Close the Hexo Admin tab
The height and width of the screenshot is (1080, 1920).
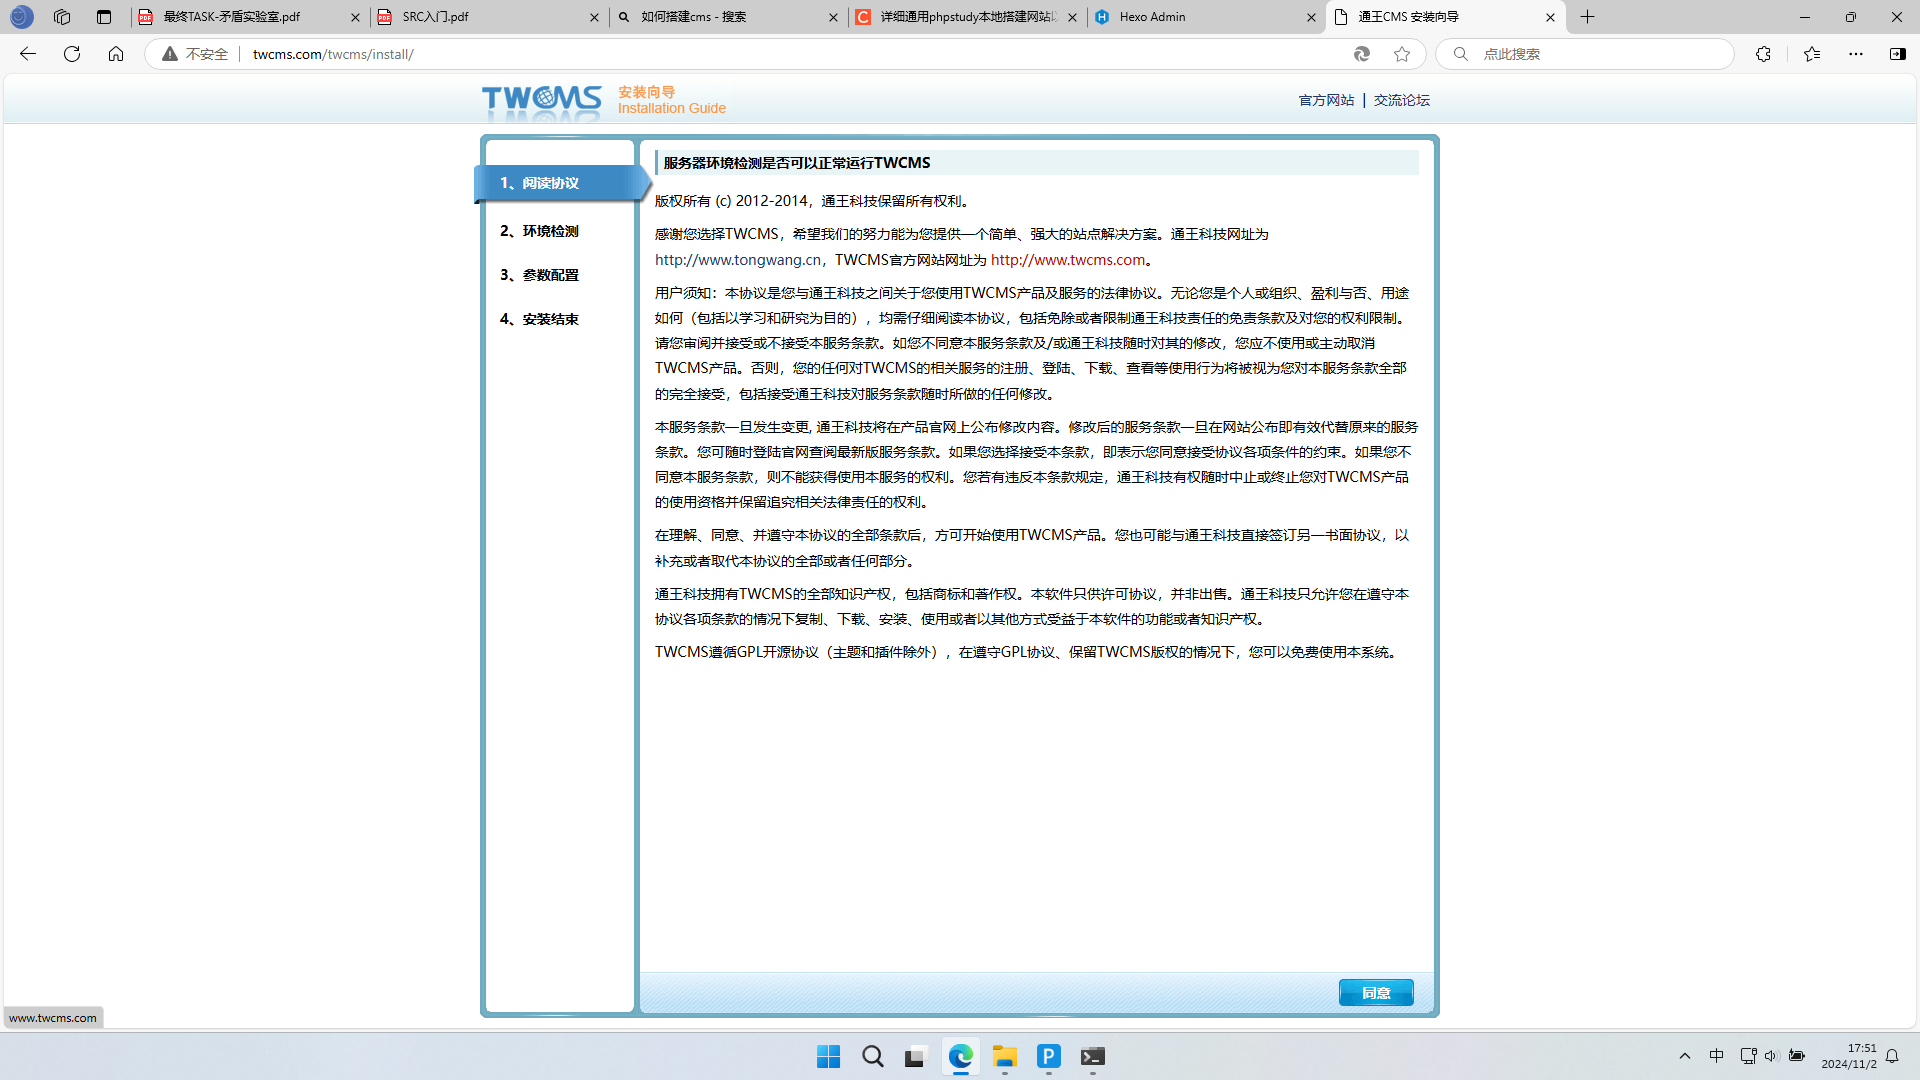pyautogui.click(x=1311, y=17)
